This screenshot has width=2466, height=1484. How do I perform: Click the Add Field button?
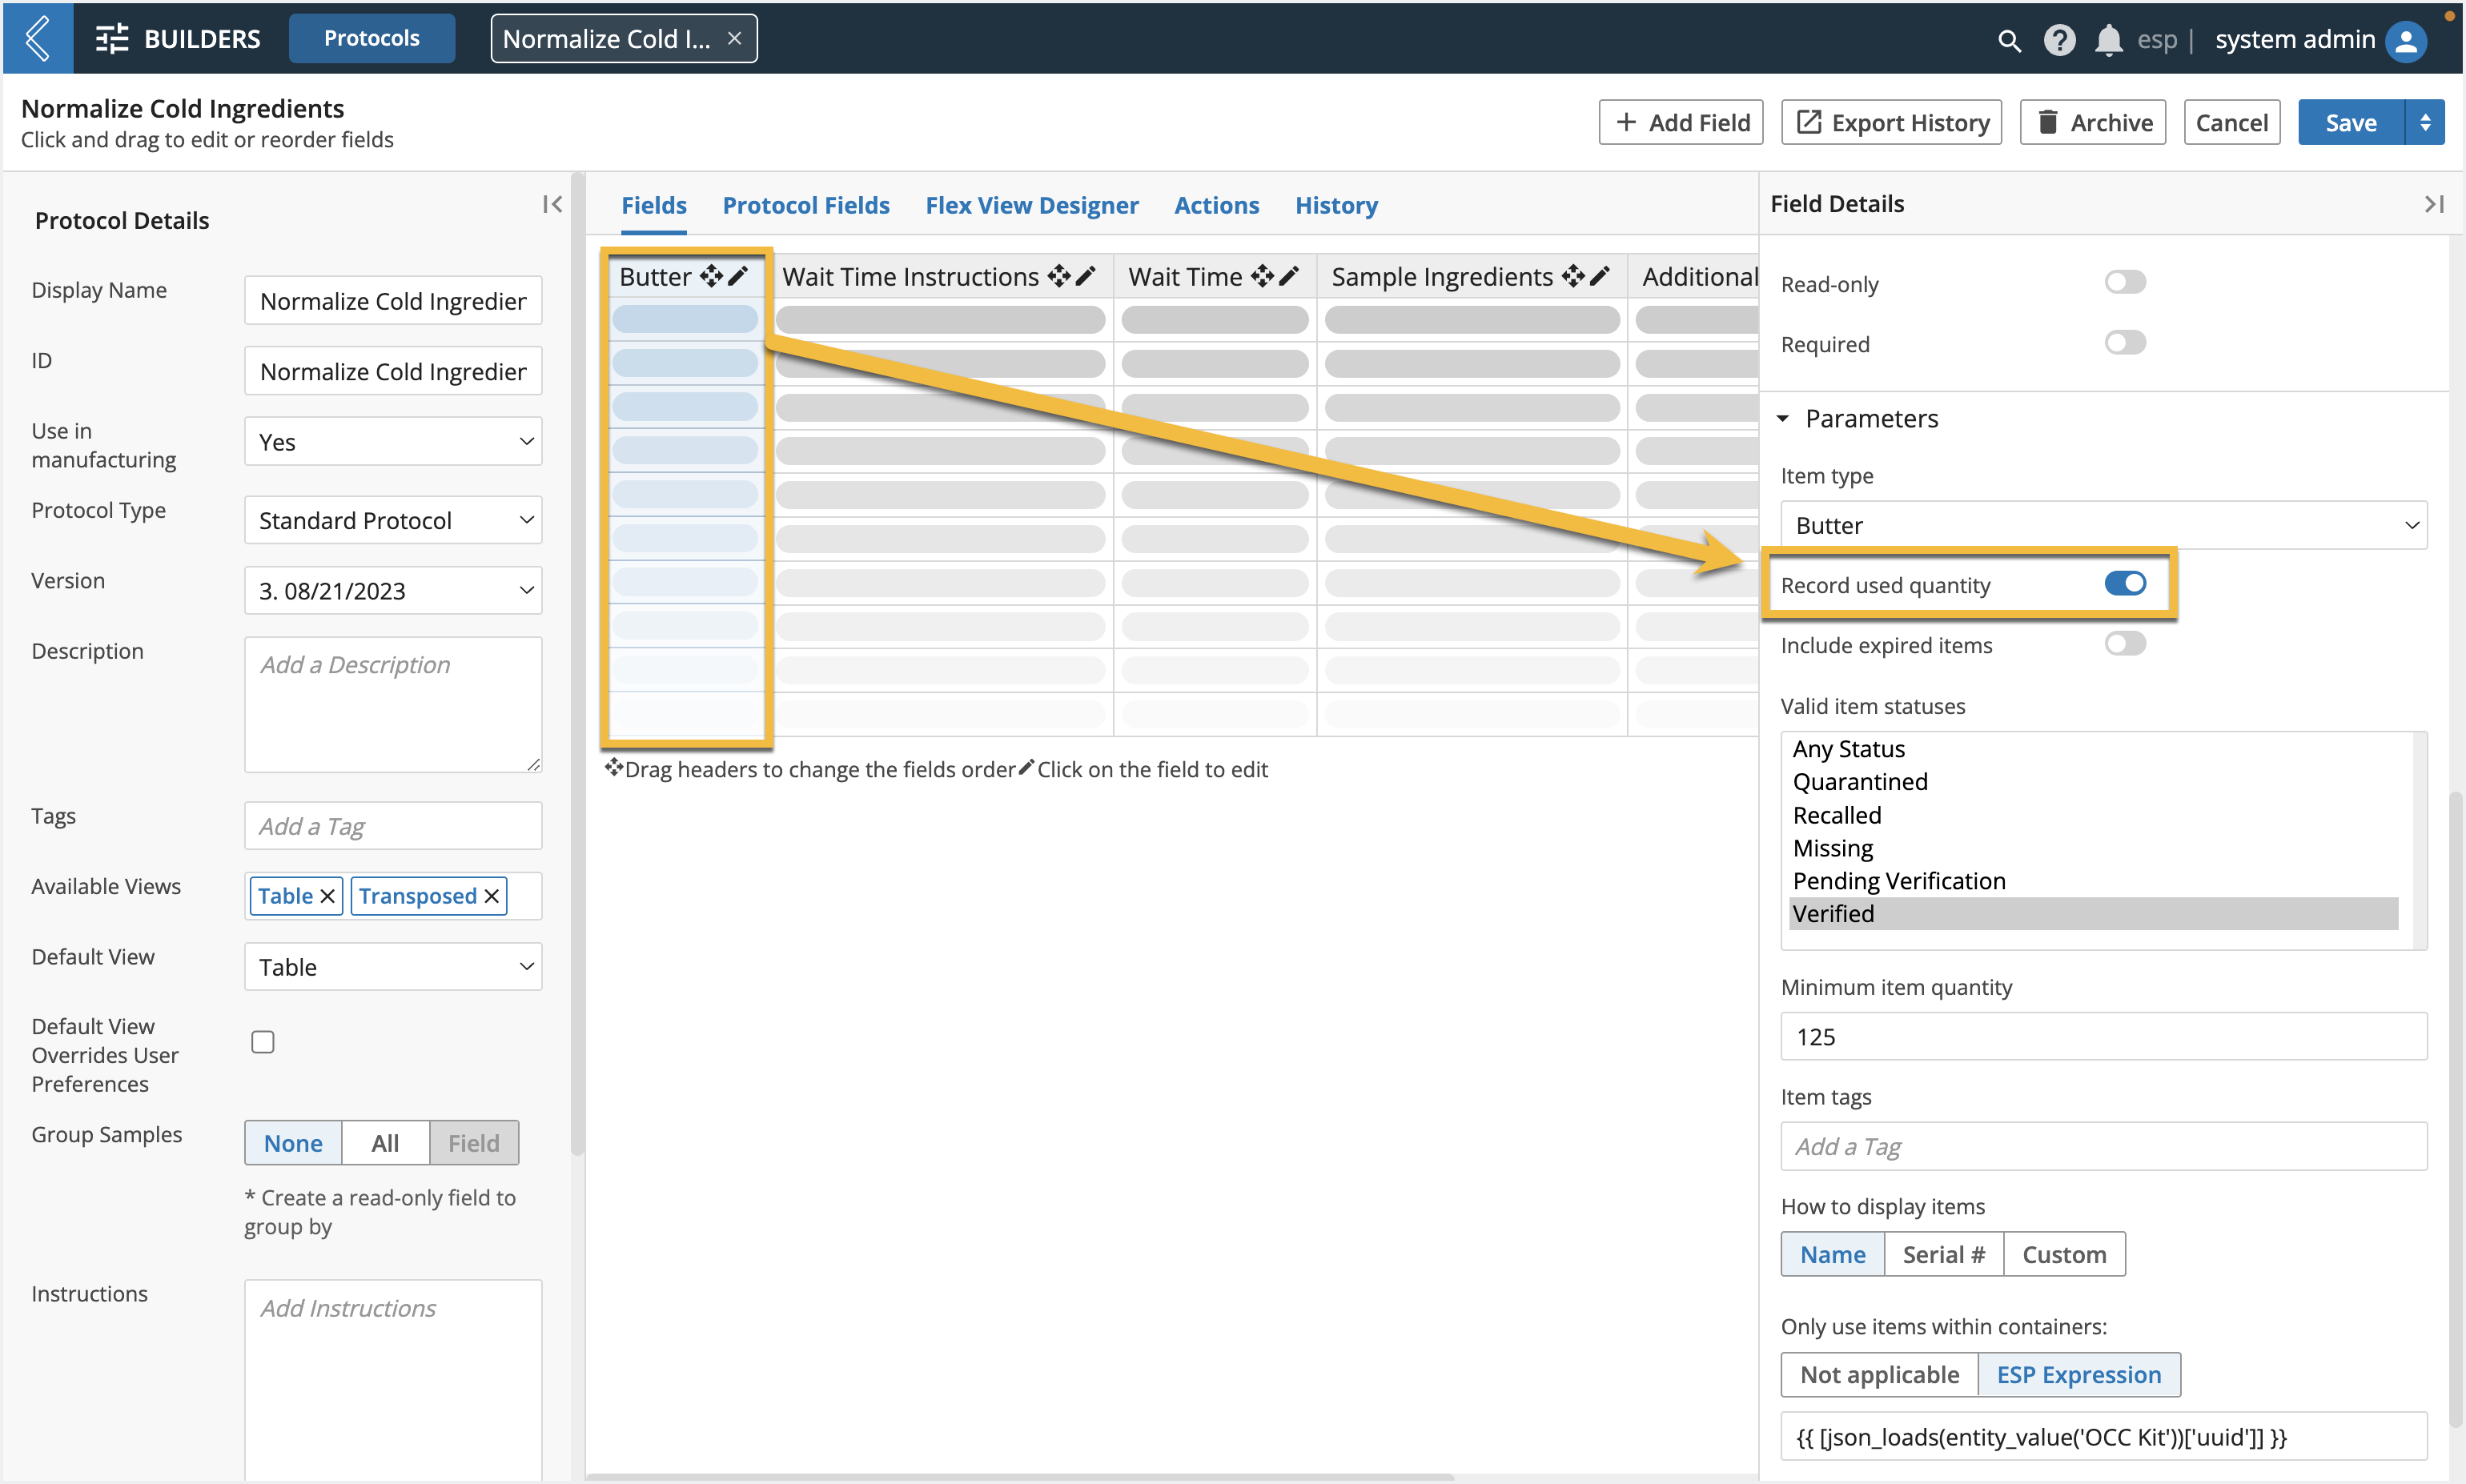click(1681, 123)
